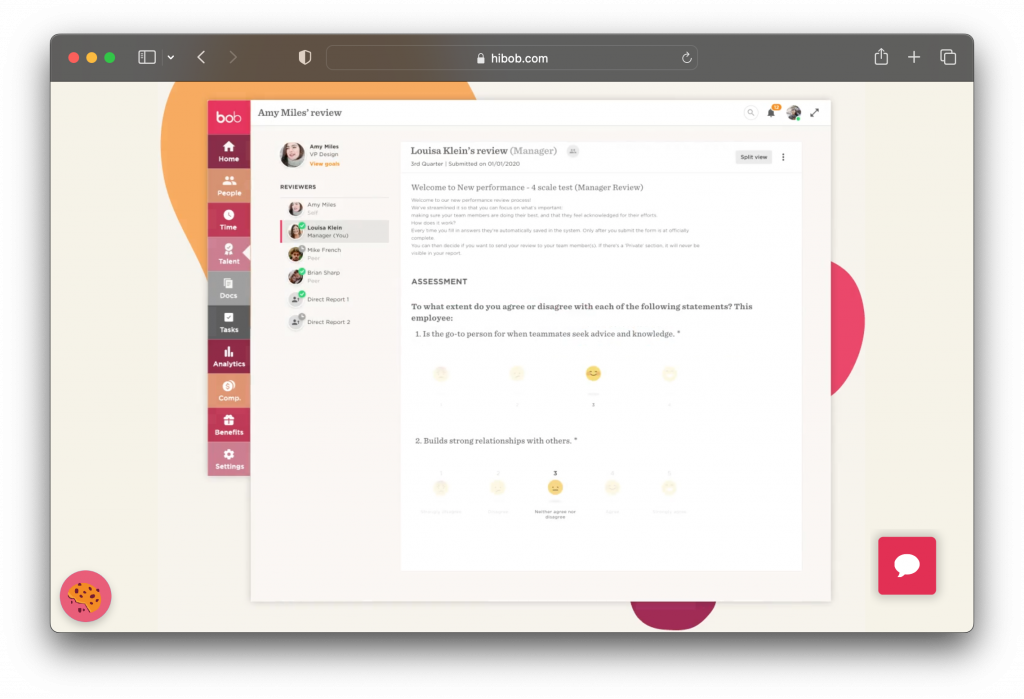
Task: Select reviewer Brian Sharp
Action: [334, 276]
